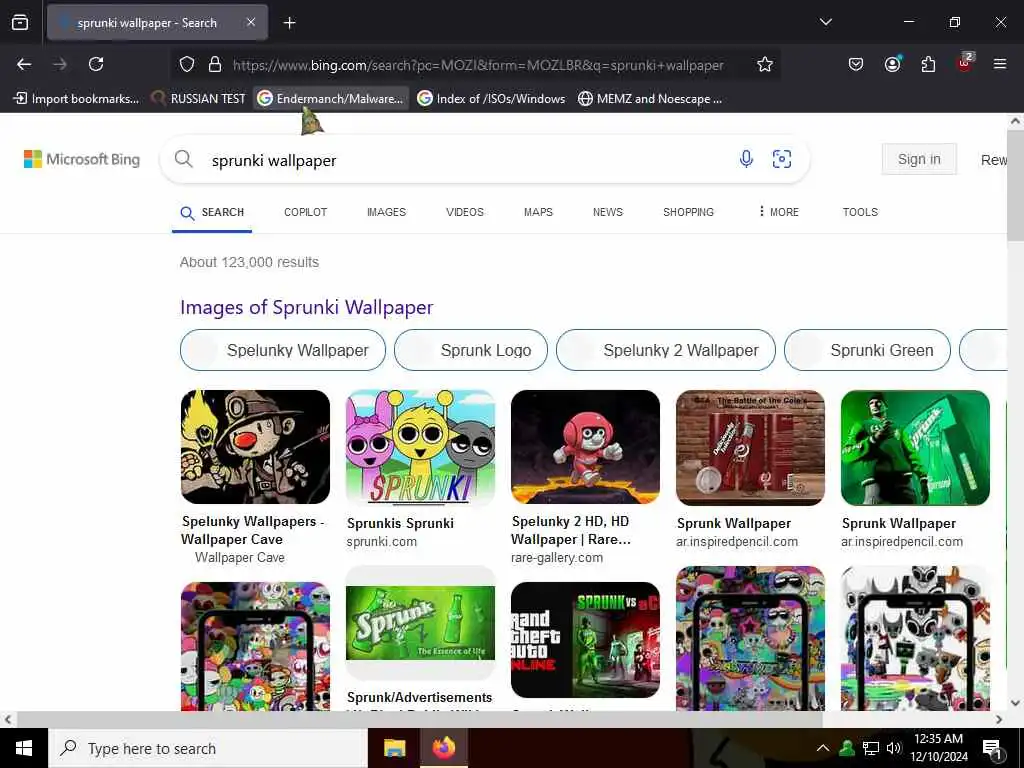Viewport: 1024px width, 768px height.
Task: Open the green Sprunk advertisement thumbnail
Action: pos(420,623)
